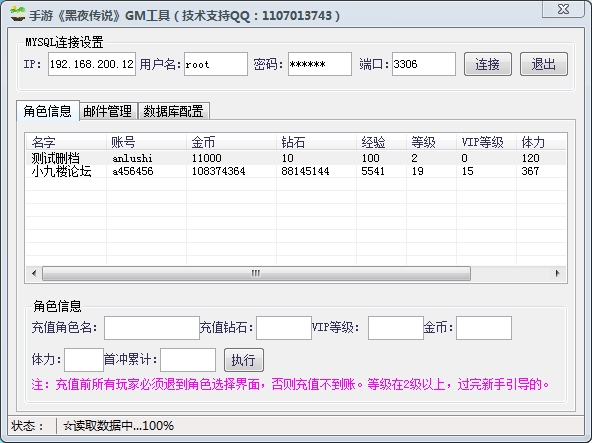Sort by the 名字 column header

point(66,142)
